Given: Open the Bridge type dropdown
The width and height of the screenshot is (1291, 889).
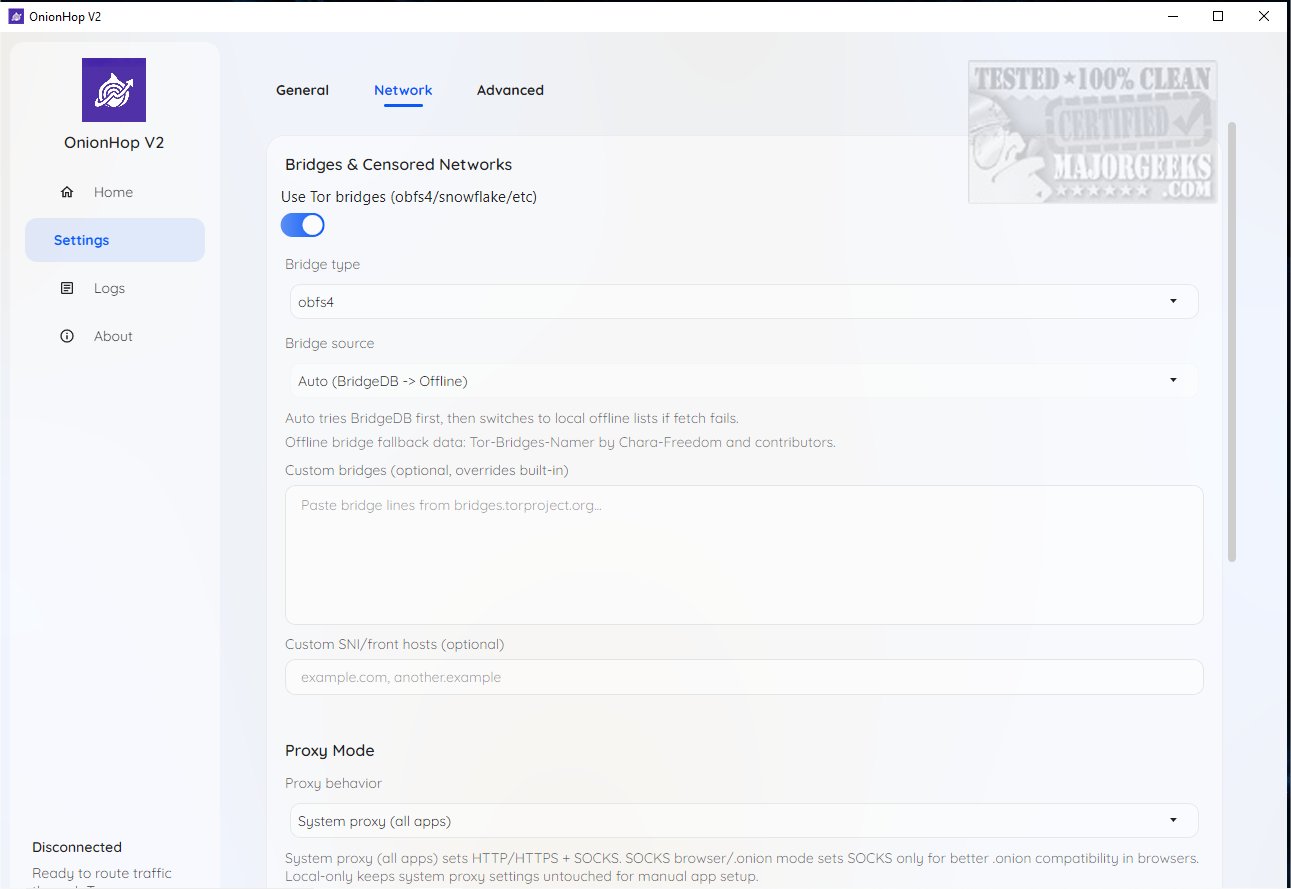Looking at the screenshot, I should [741, 301].
